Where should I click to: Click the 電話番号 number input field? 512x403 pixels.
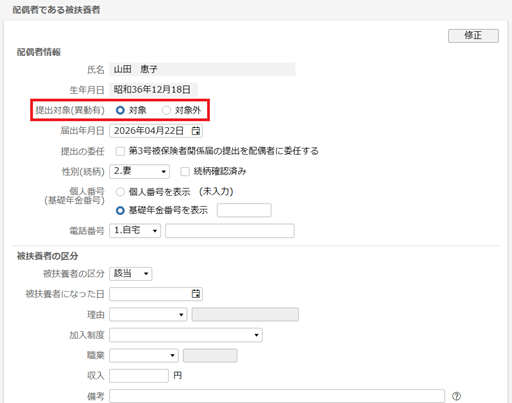pos(230,231)
